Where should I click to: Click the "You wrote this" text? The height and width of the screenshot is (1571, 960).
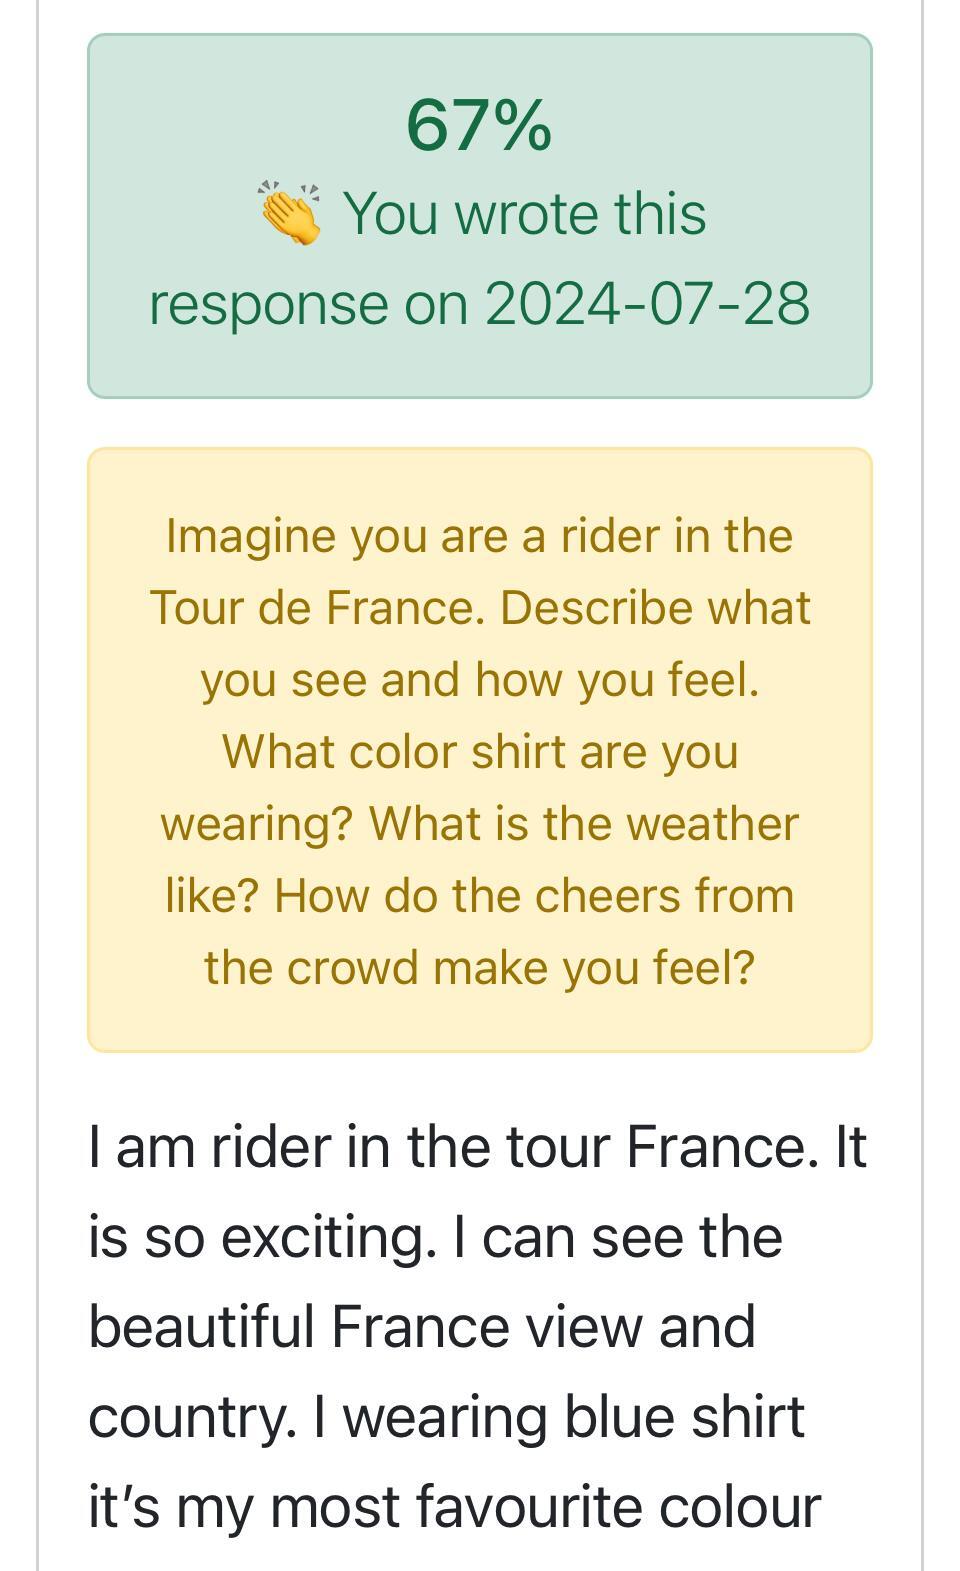[524, 213]
